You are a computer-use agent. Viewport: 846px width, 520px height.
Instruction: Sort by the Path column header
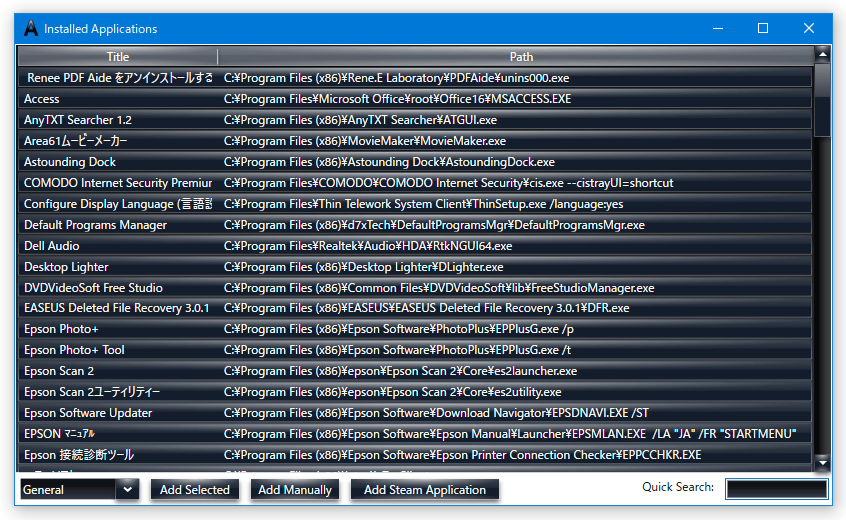tap(521, 57)
